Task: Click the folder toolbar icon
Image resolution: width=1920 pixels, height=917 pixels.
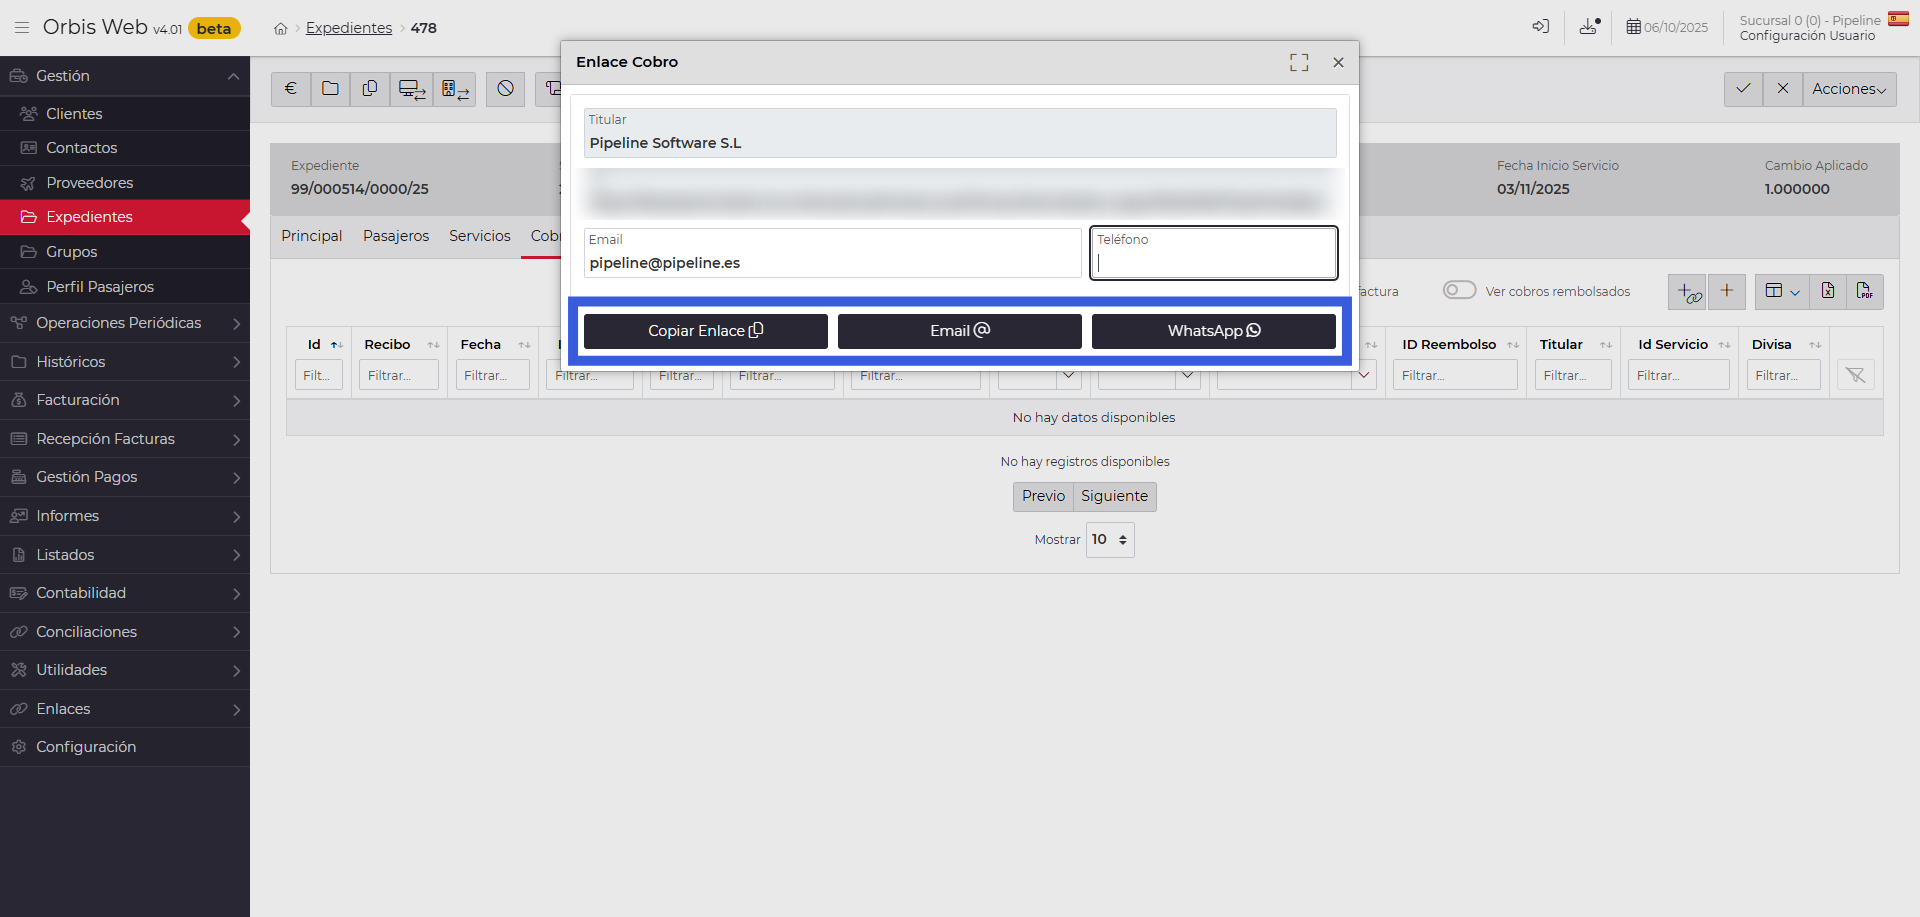Action: coord(330,89)
